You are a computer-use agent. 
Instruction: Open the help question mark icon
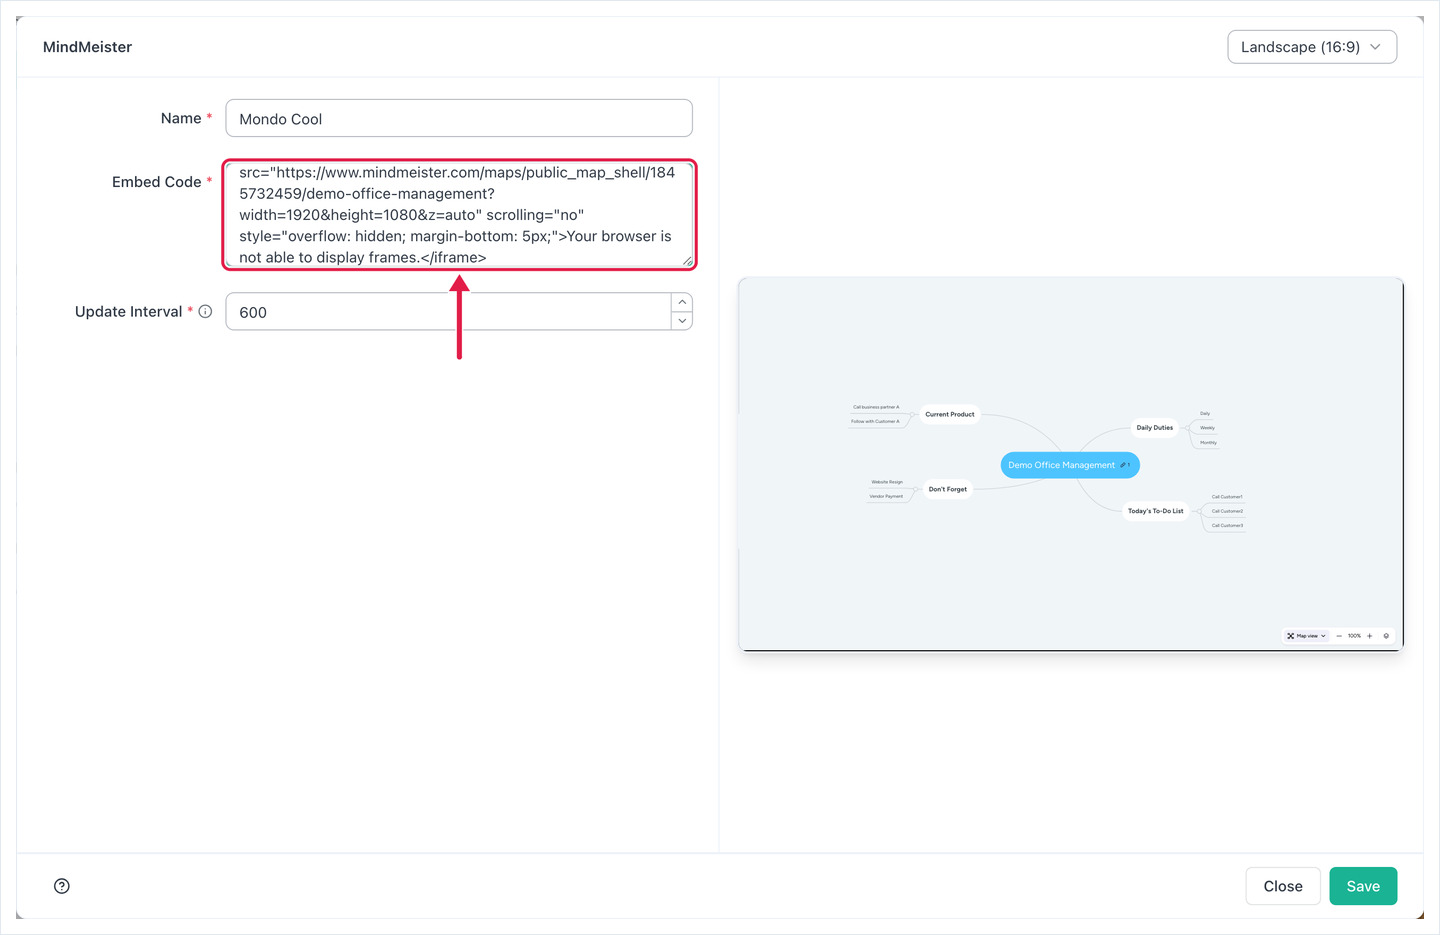pos(62,886)
